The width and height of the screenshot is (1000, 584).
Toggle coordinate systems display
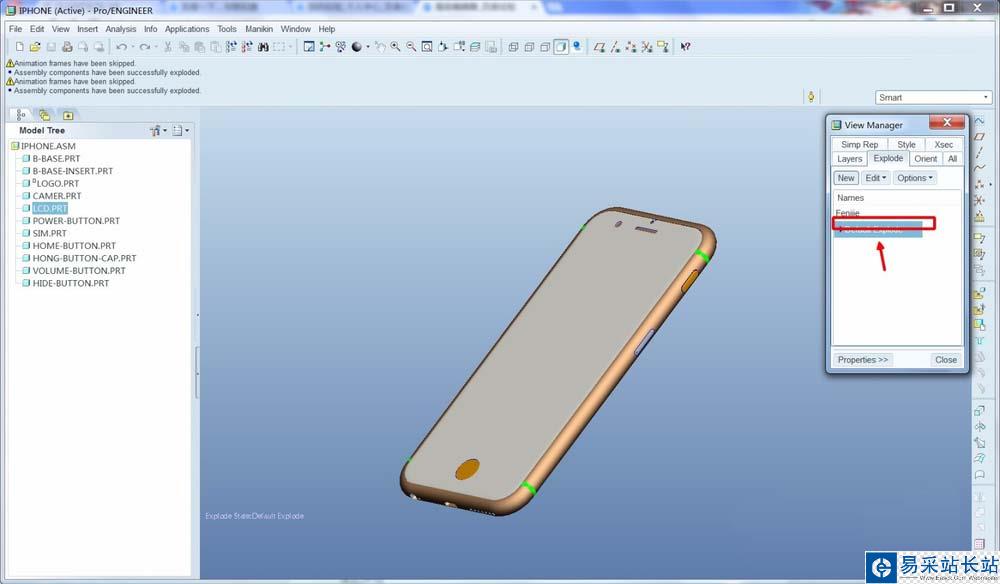pyautogui.click(x=647, y=47)
